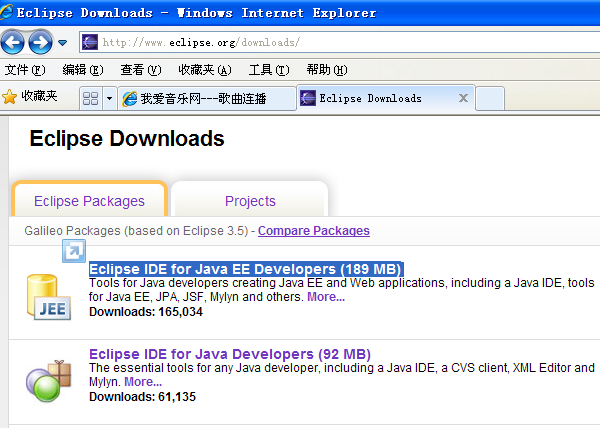Go forward with the Forward arrow button
The height and width of the screenshot is (428, 600).
(x=41, y=42)
